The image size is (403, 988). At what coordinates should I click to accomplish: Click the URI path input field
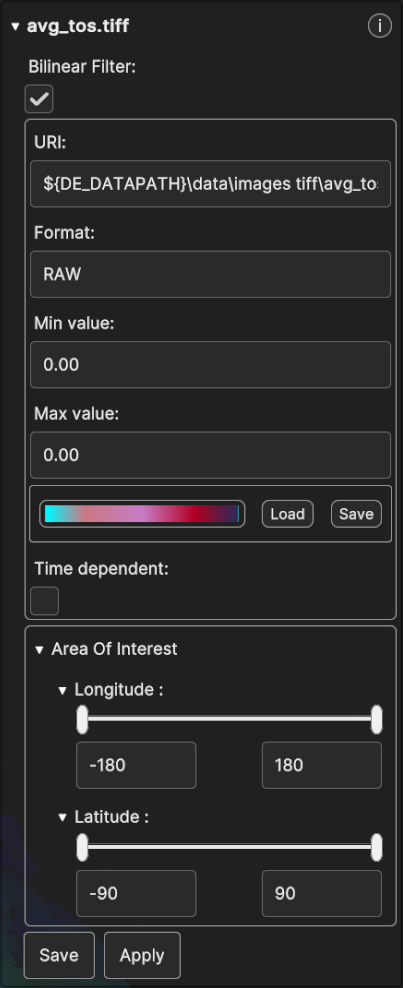pyautogui.click(x=210, y=184)
